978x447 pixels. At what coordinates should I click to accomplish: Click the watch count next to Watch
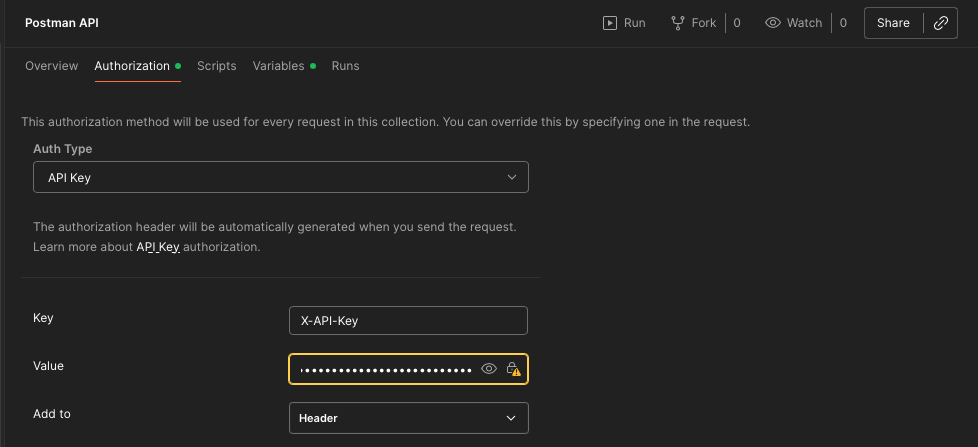pos(843,23)
